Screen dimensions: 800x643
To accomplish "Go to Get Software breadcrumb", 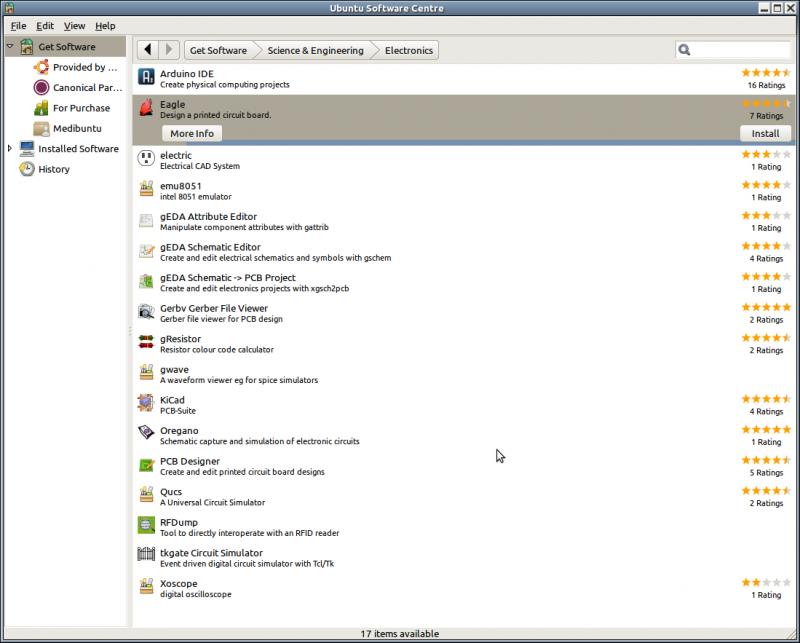I will point(218,50).
